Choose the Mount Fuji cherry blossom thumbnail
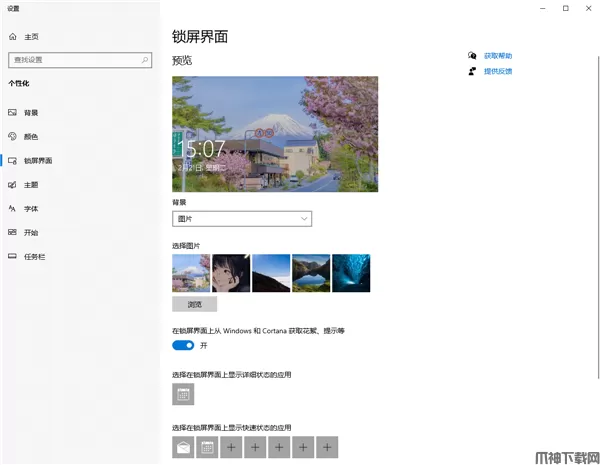This screenshot has height=465, width=600. tap(191, 273)
